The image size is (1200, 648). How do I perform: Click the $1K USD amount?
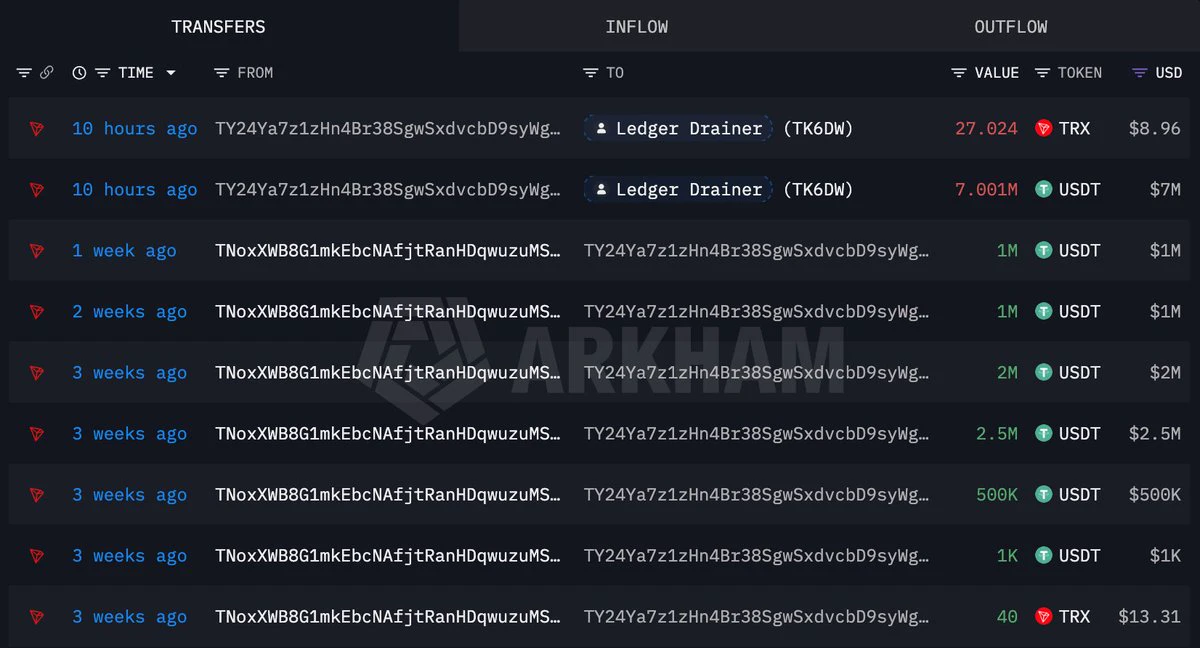(1165, 556)
